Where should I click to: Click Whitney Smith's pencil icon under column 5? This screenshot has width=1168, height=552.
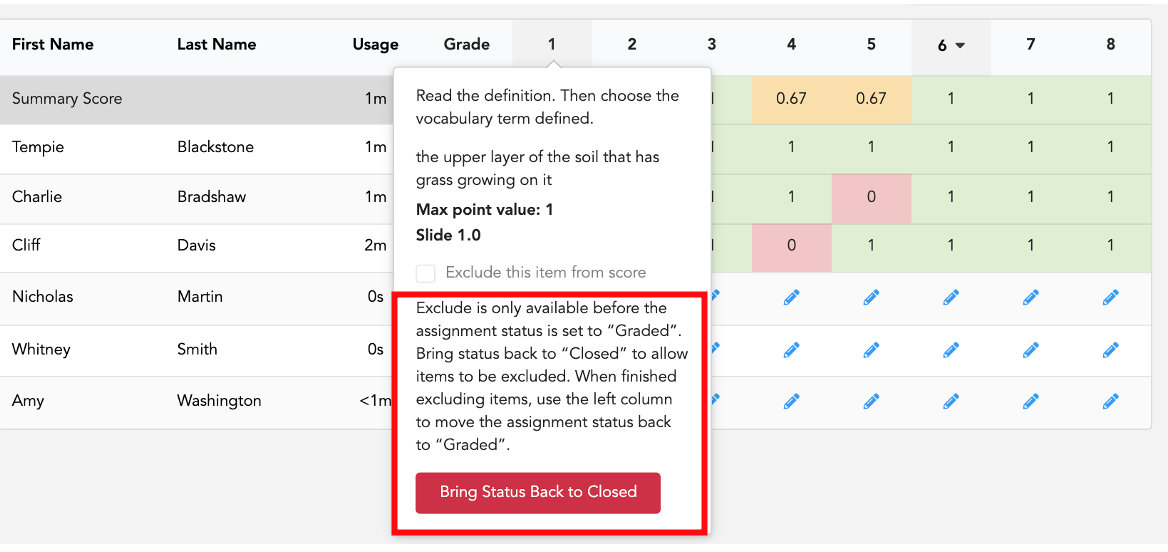(x=871, y=349)
